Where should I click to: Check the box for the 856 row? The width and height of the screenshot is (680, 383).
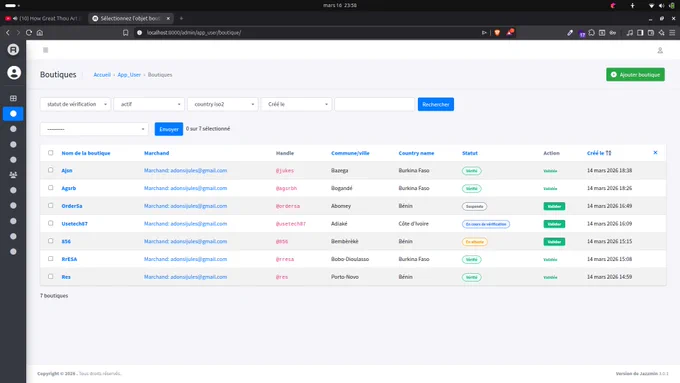click(x=51, y=241)
